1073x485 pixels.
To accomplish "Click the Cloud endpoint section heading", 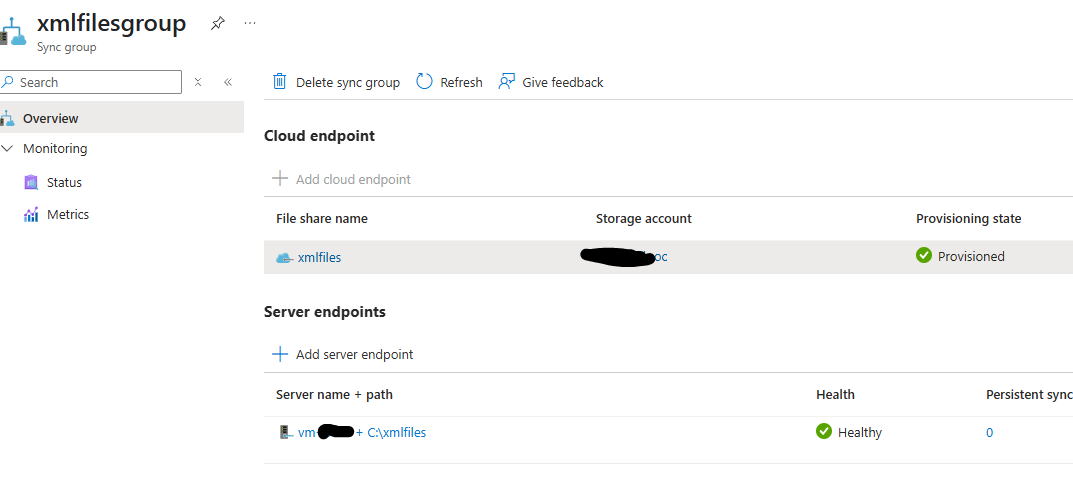I will pyautogui.click(x=320, y=136).
